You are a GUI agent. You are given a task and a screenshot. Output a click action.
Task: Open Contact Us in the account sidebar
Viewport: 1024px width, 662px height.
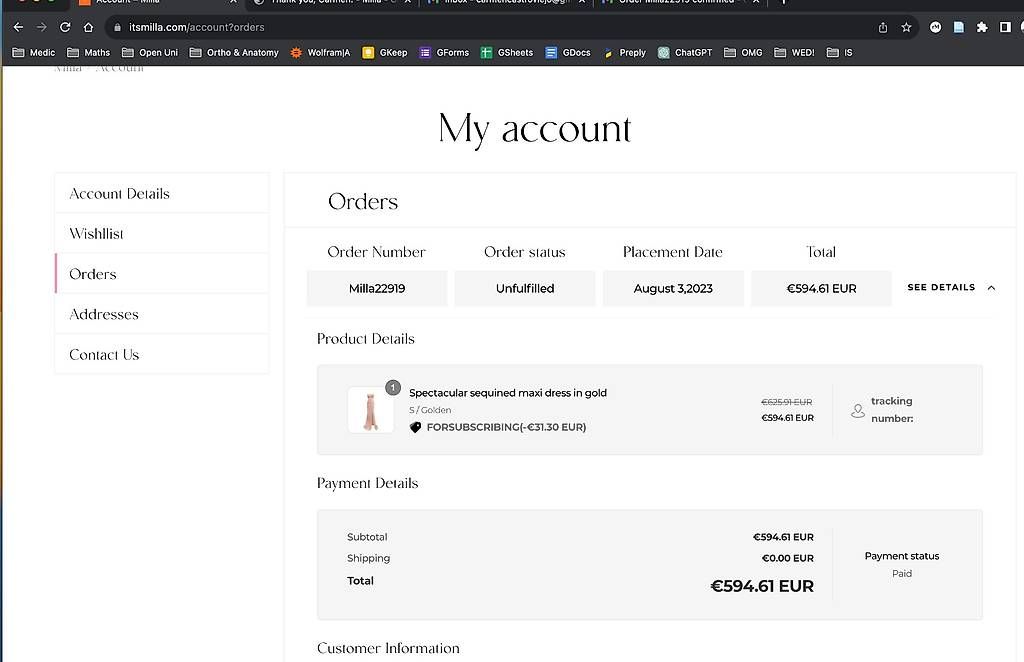tap(162, 355)
